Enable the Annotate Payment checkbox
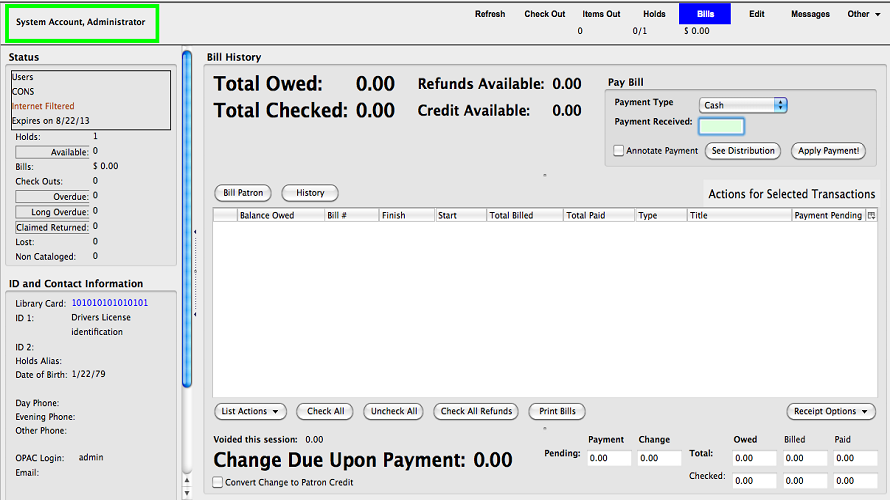The image size is (890, 500). (x=619, y=151)
